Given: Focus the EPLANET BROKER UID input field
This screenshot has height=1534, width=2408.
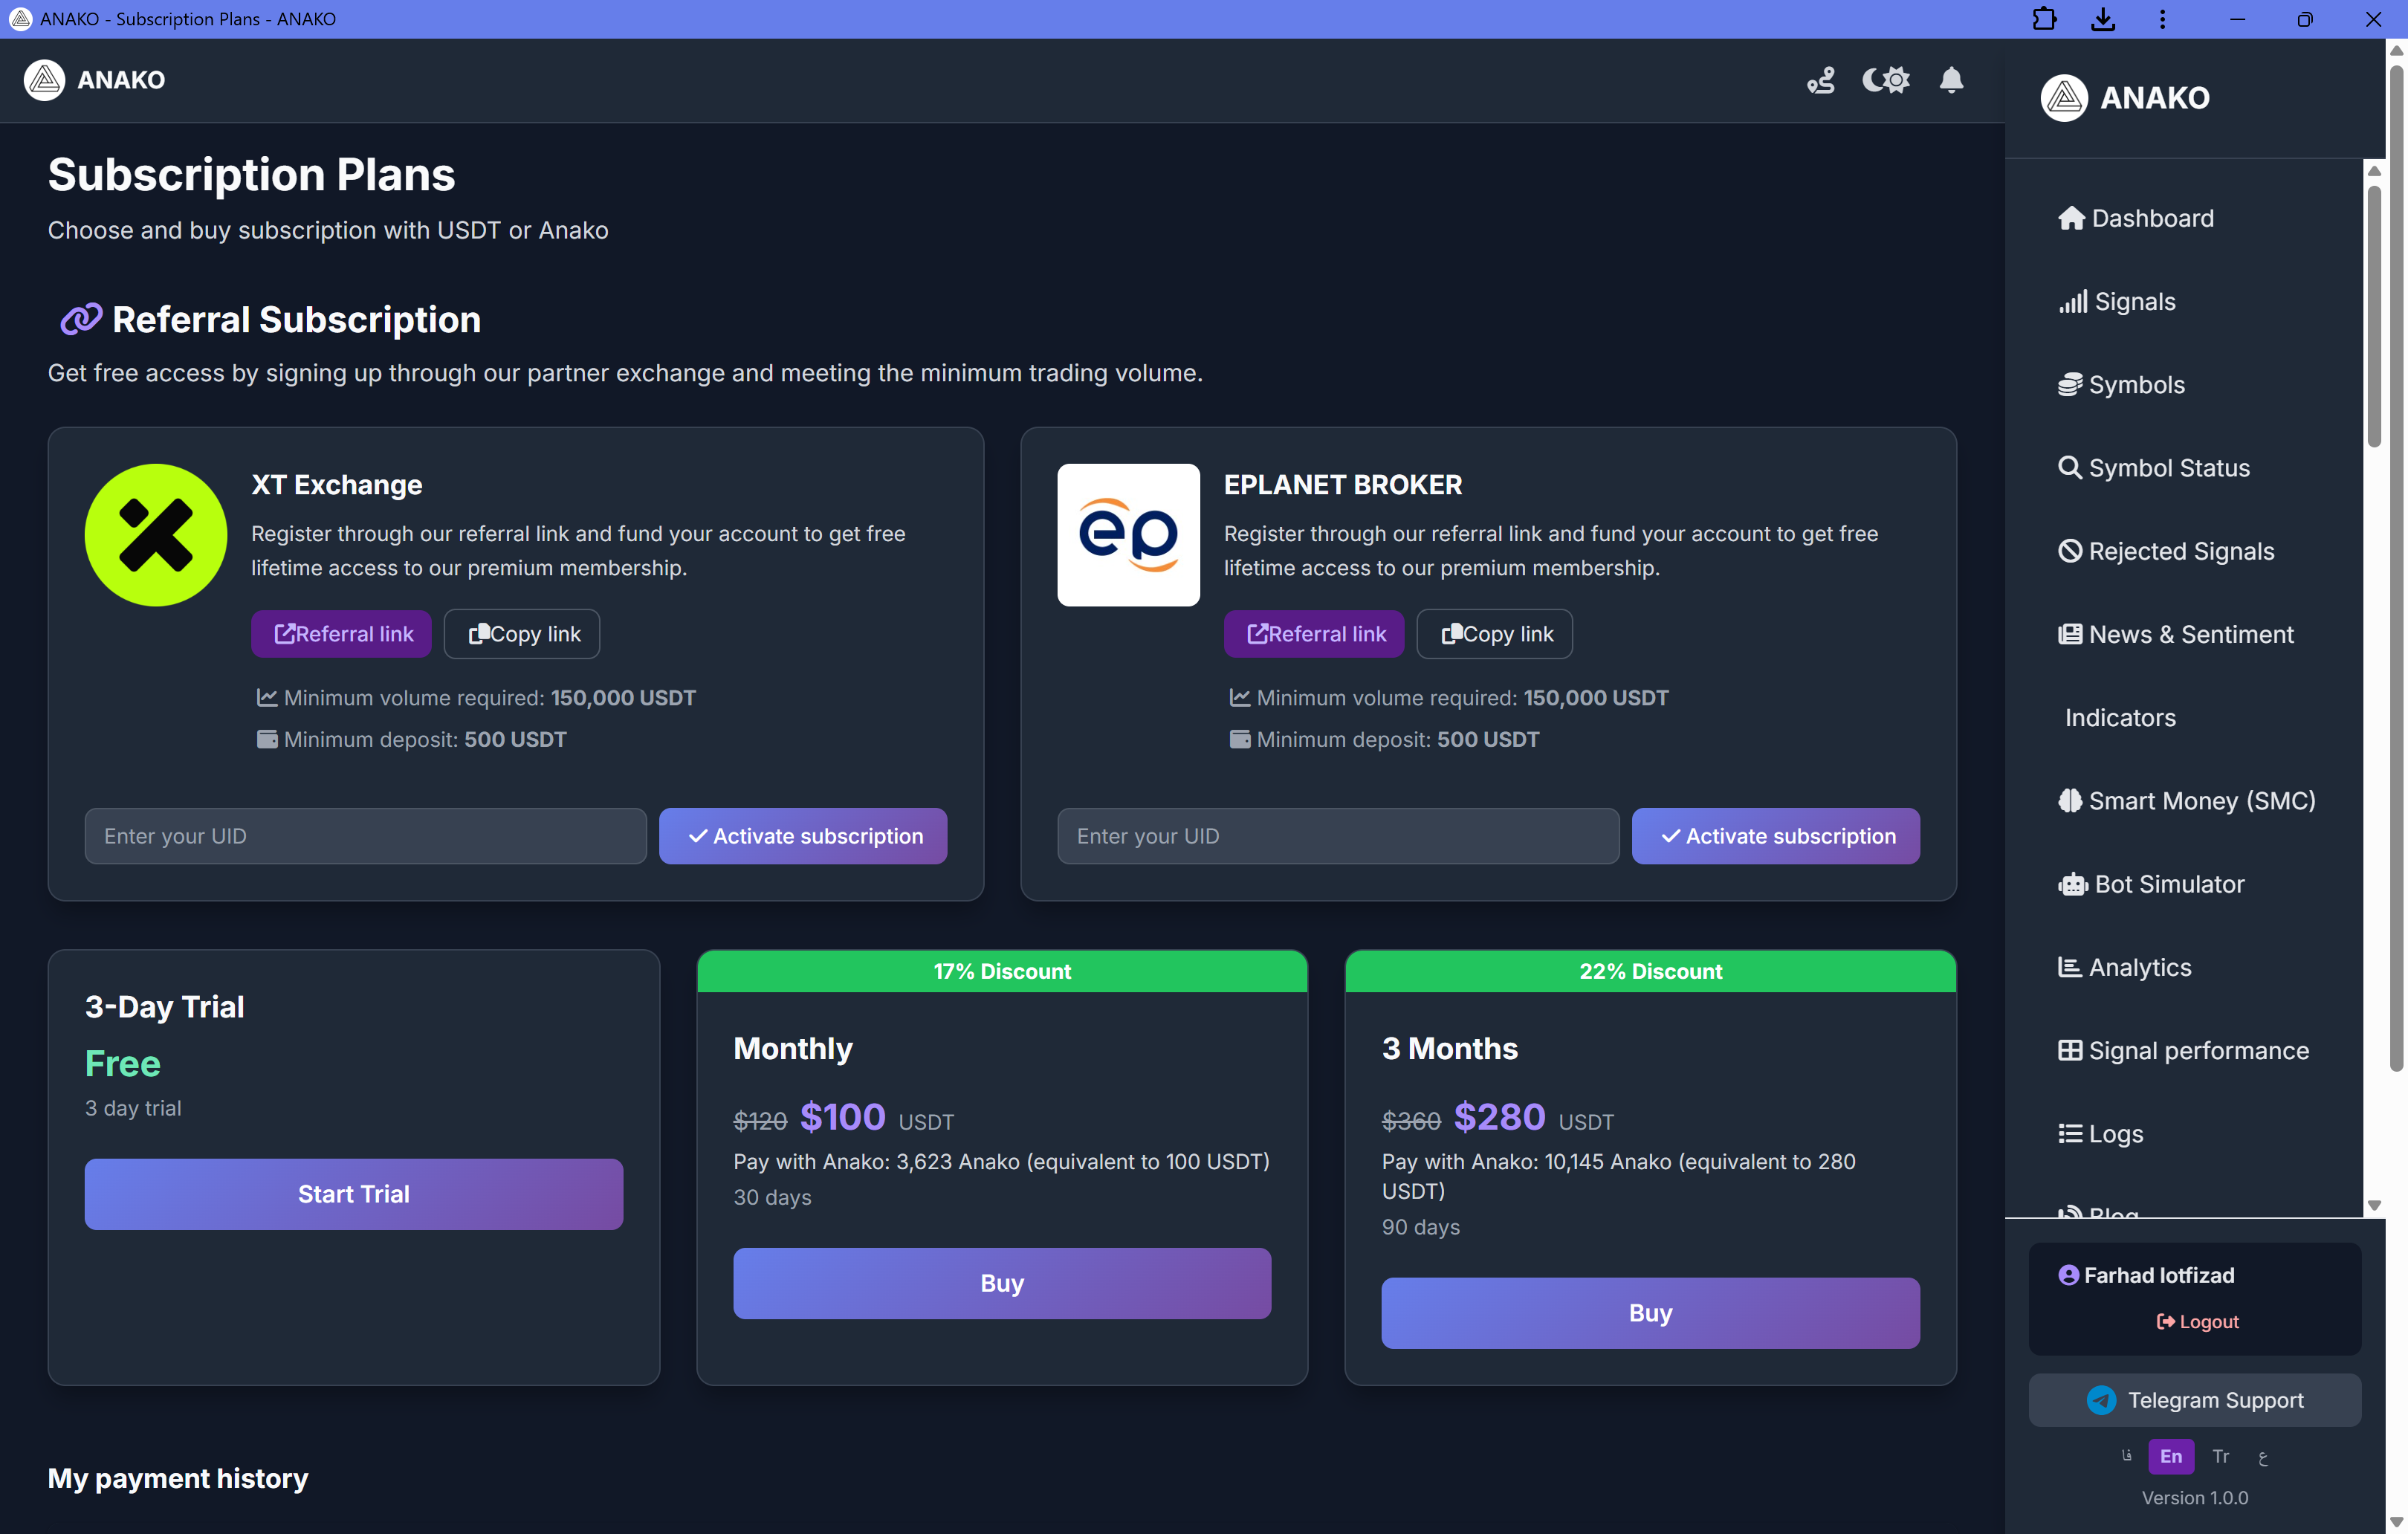Looking at the screenshot, I should point(1338,835).
